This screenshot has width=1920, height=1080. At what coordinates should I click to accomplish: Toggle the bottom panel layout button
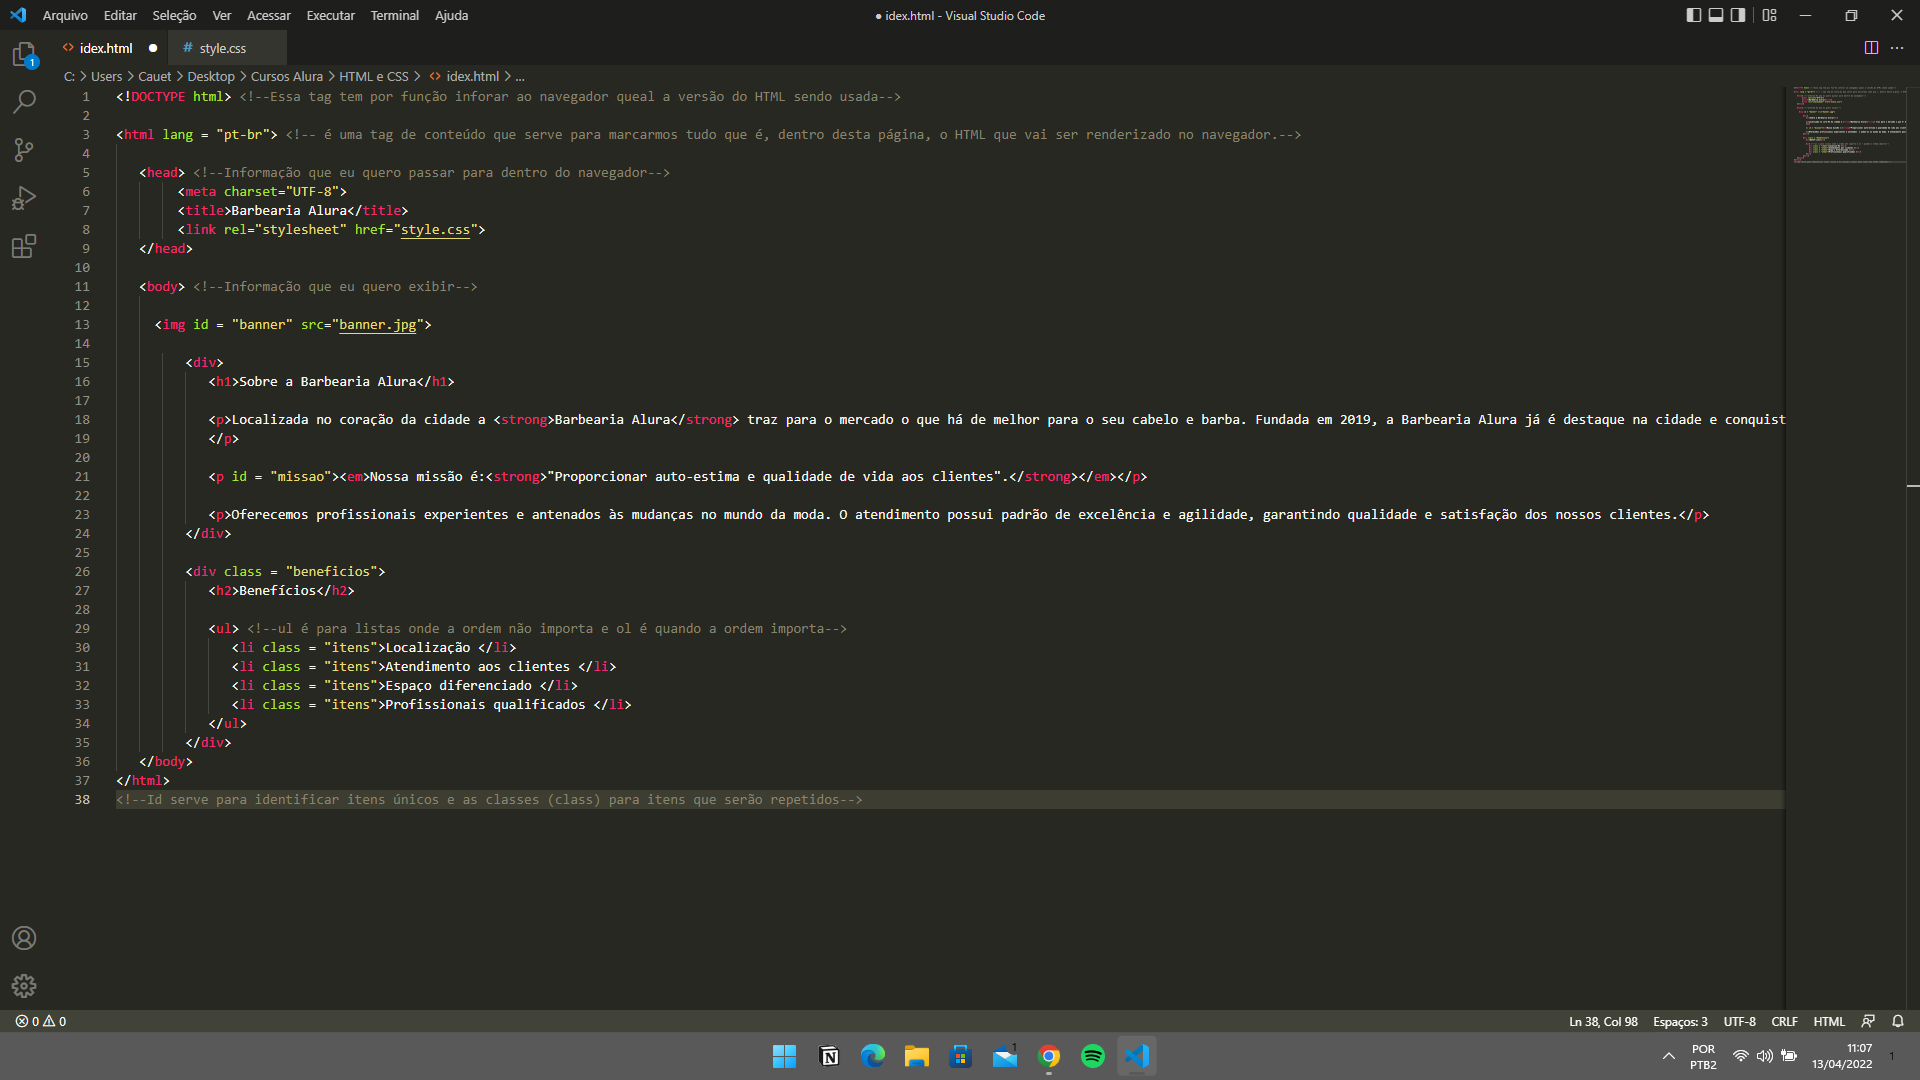click(x=1716, y=15)
